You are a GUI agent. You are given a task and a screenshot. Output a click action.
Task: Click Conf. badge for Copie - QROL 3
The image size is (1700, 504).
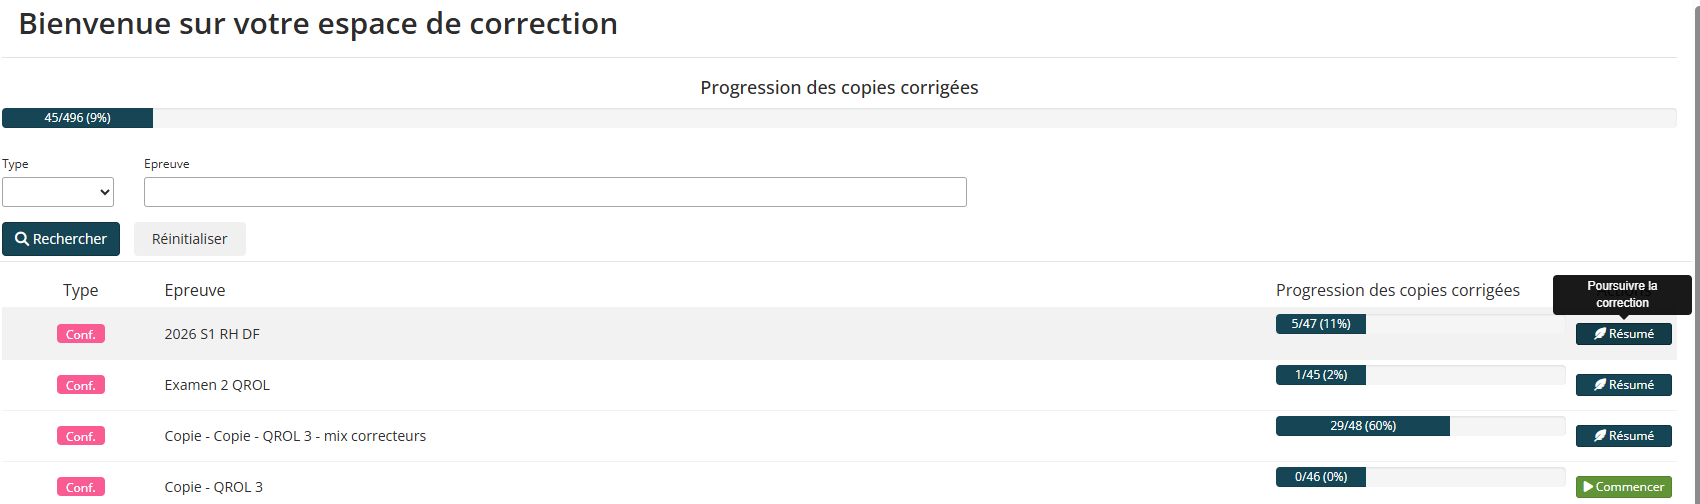[x=81, y=487]
